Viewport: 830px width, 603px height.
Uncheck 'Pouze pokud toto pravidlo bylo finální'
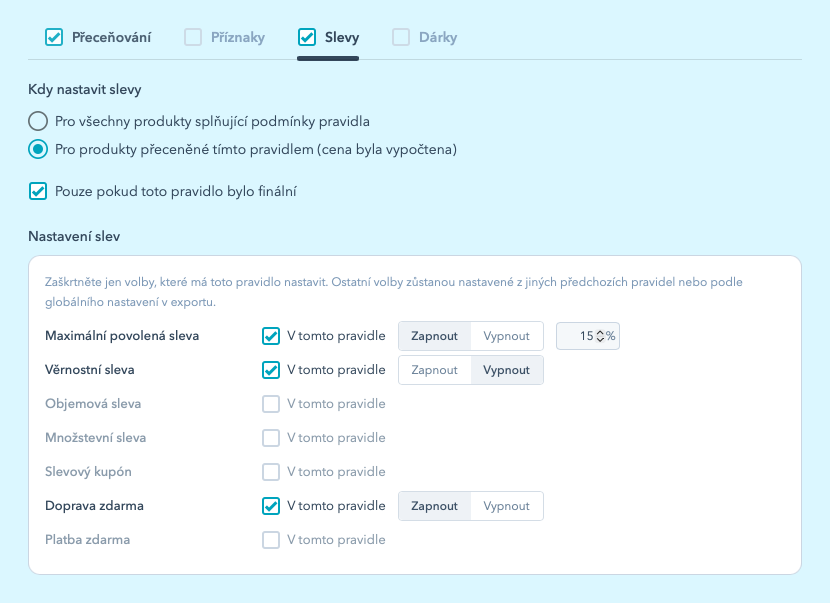click(38, 191)
